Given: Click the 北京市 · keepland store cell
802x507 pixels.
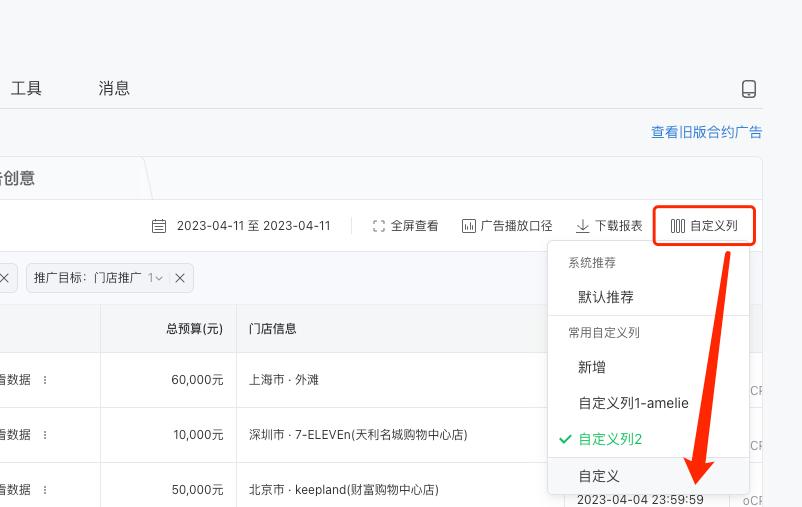Looking at the screenshot, I should coord(344,490).
